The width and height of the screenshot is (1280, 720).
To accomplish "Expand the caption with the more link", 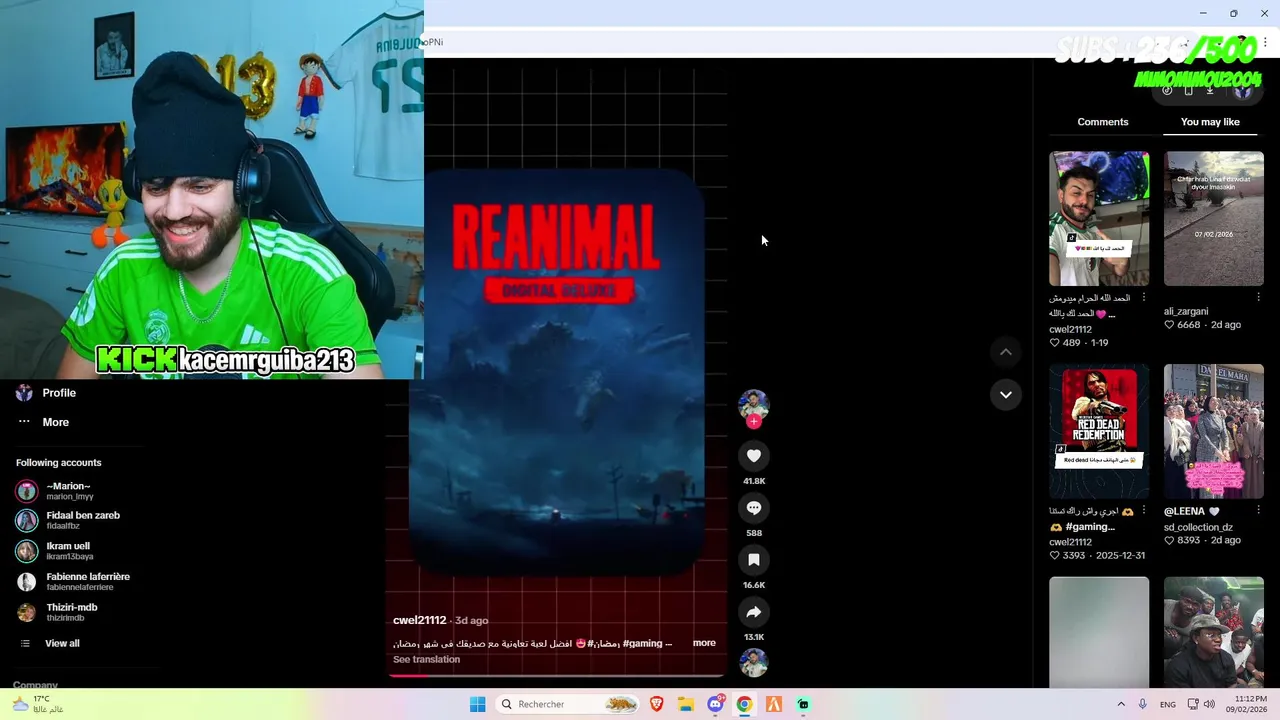I will (x=704, y=643).
